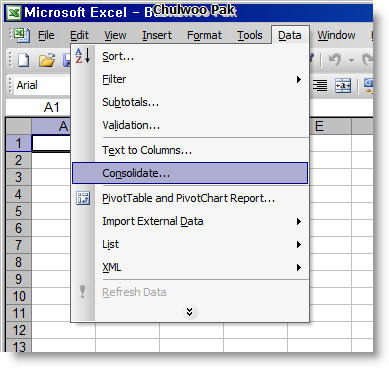
Task: Click the Merge and Center icon
Action: (343, 85)
